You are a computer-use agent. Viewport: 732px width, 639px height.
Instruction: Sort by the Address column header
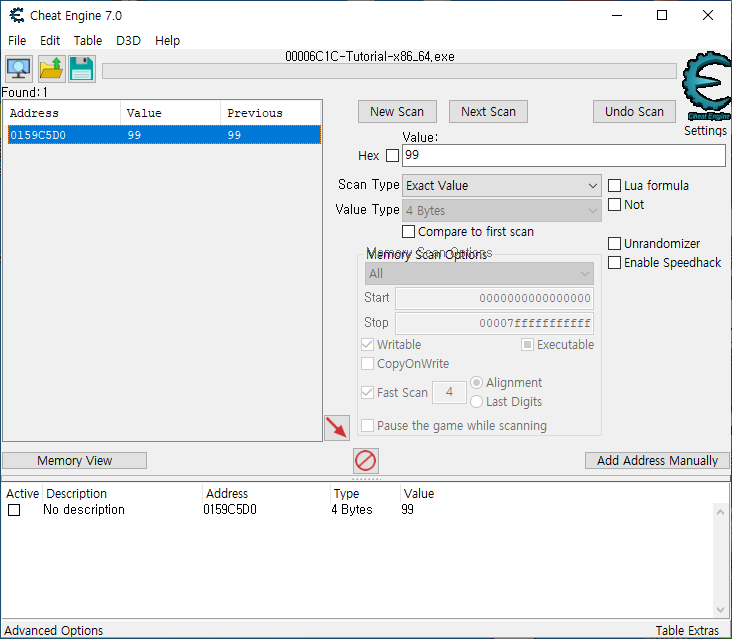[x=62, y=113]
